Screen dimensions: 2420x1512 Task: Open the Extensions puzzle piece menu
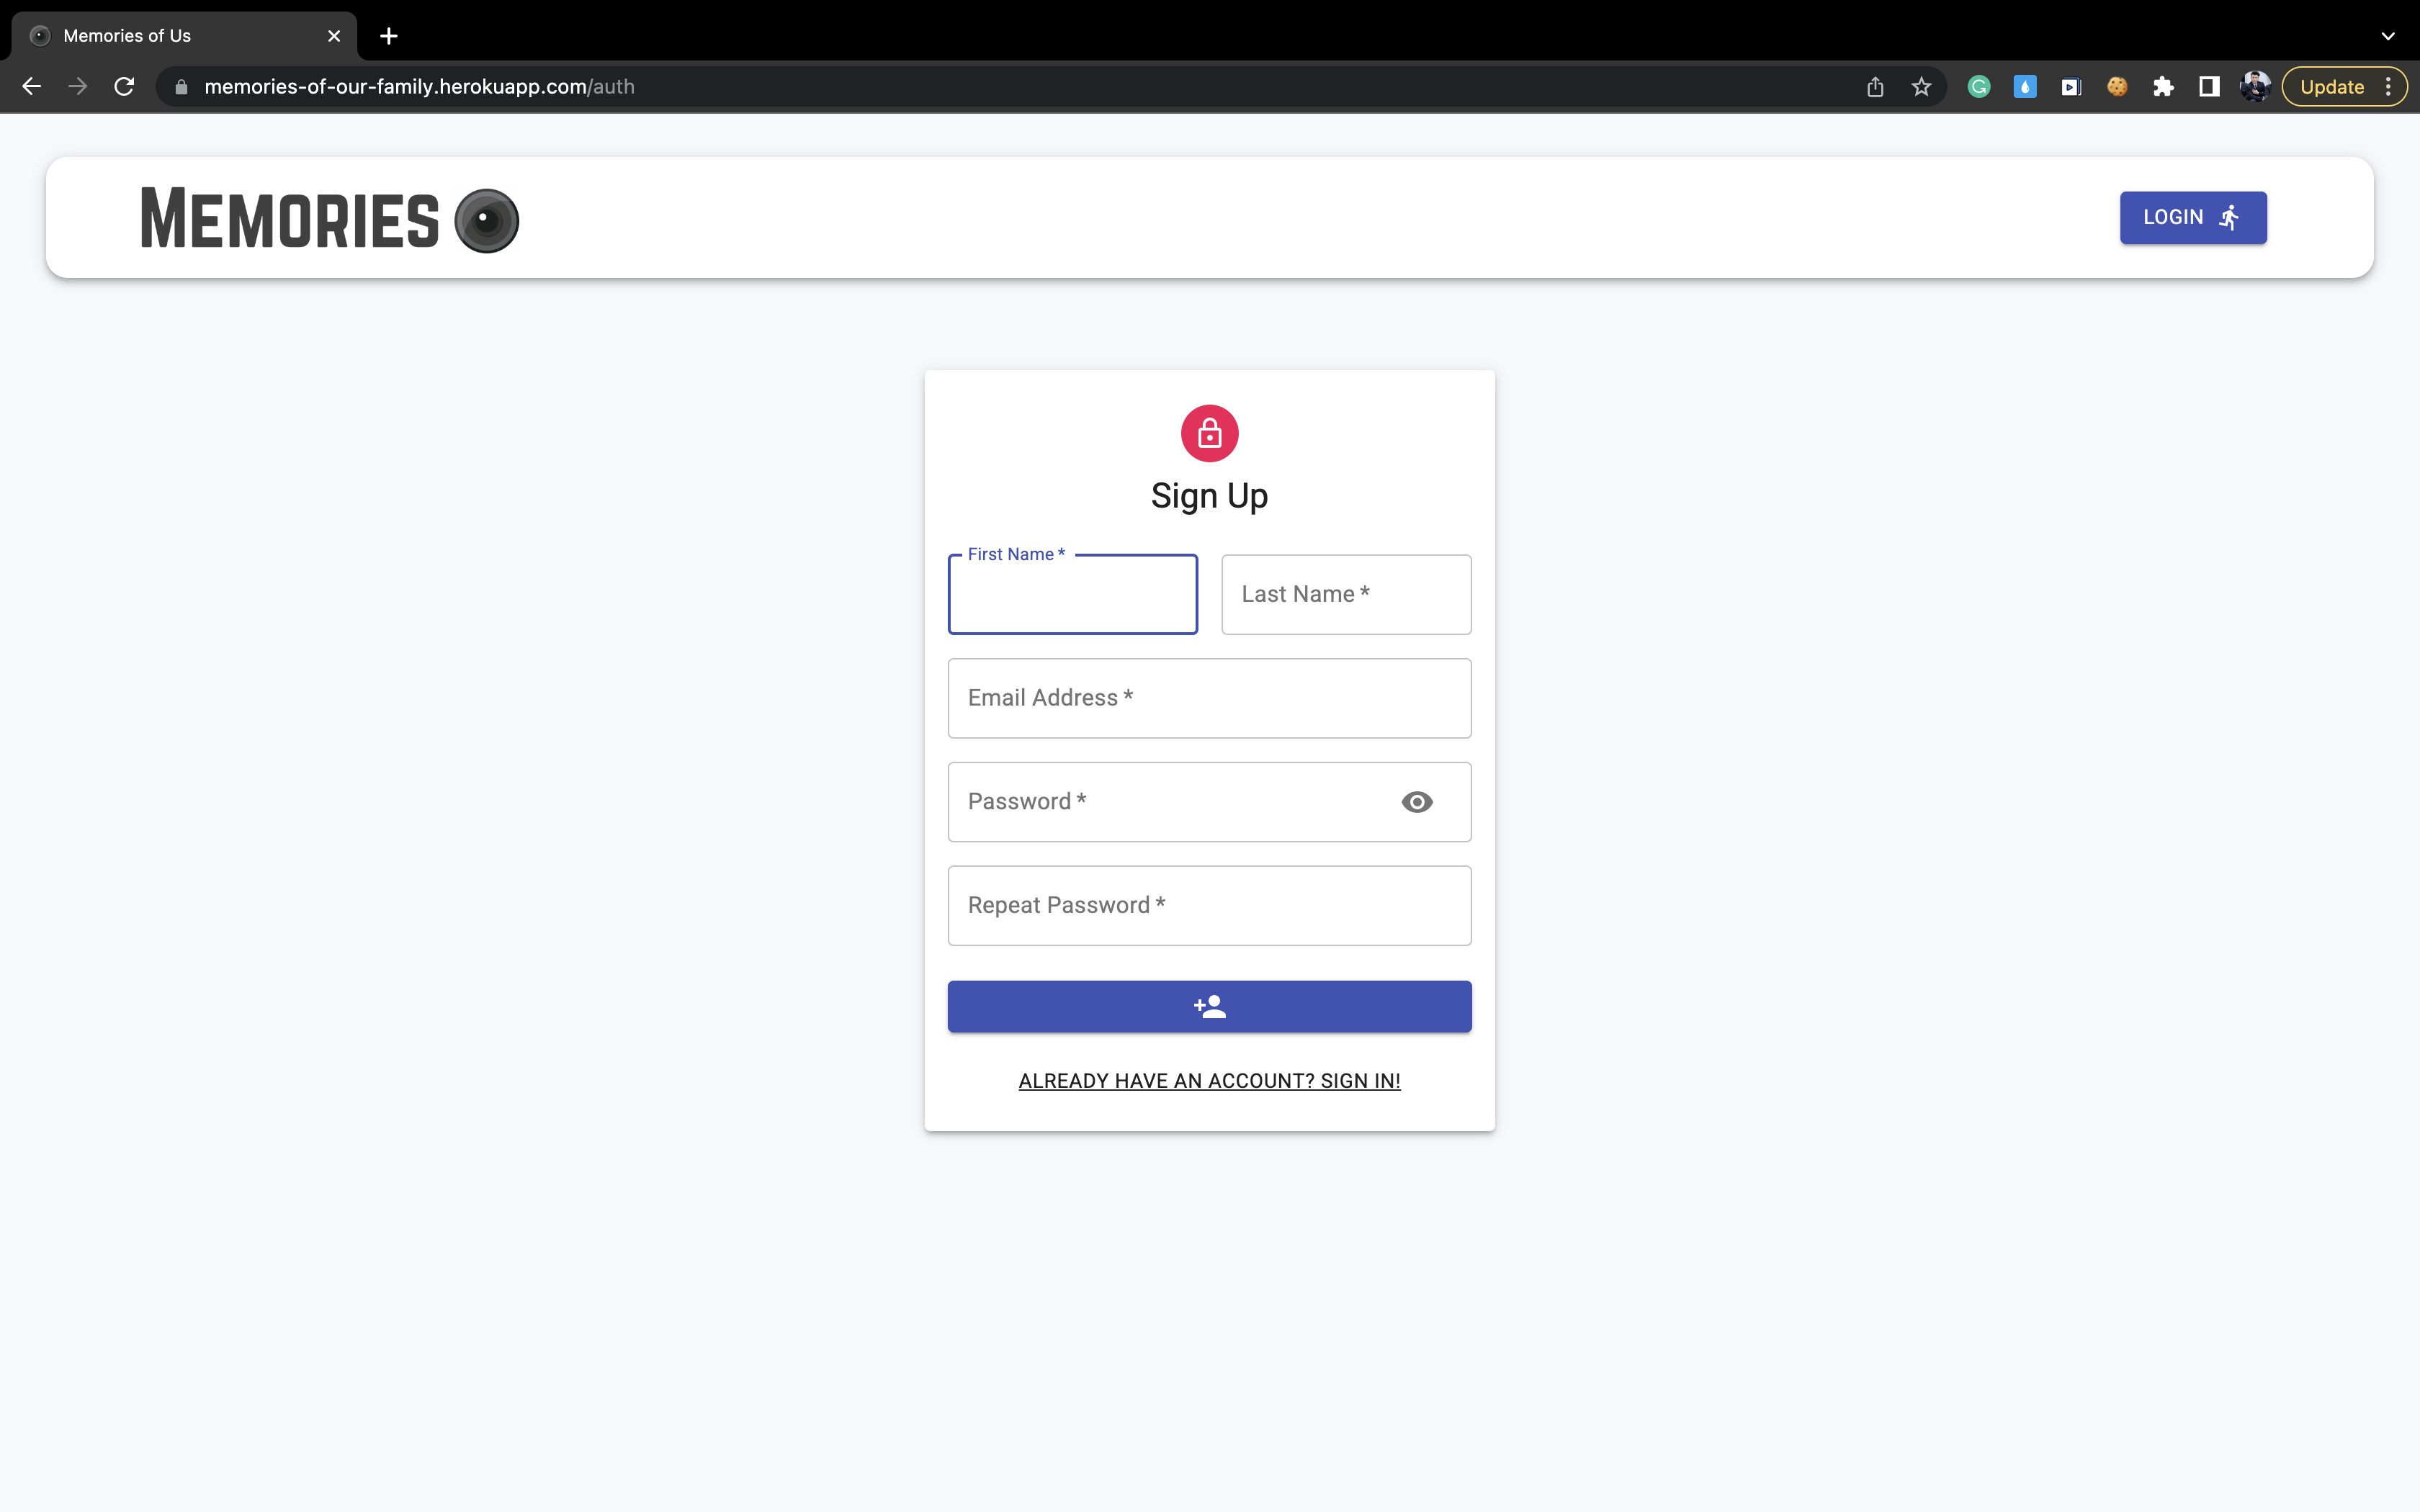coord(2163,87)
